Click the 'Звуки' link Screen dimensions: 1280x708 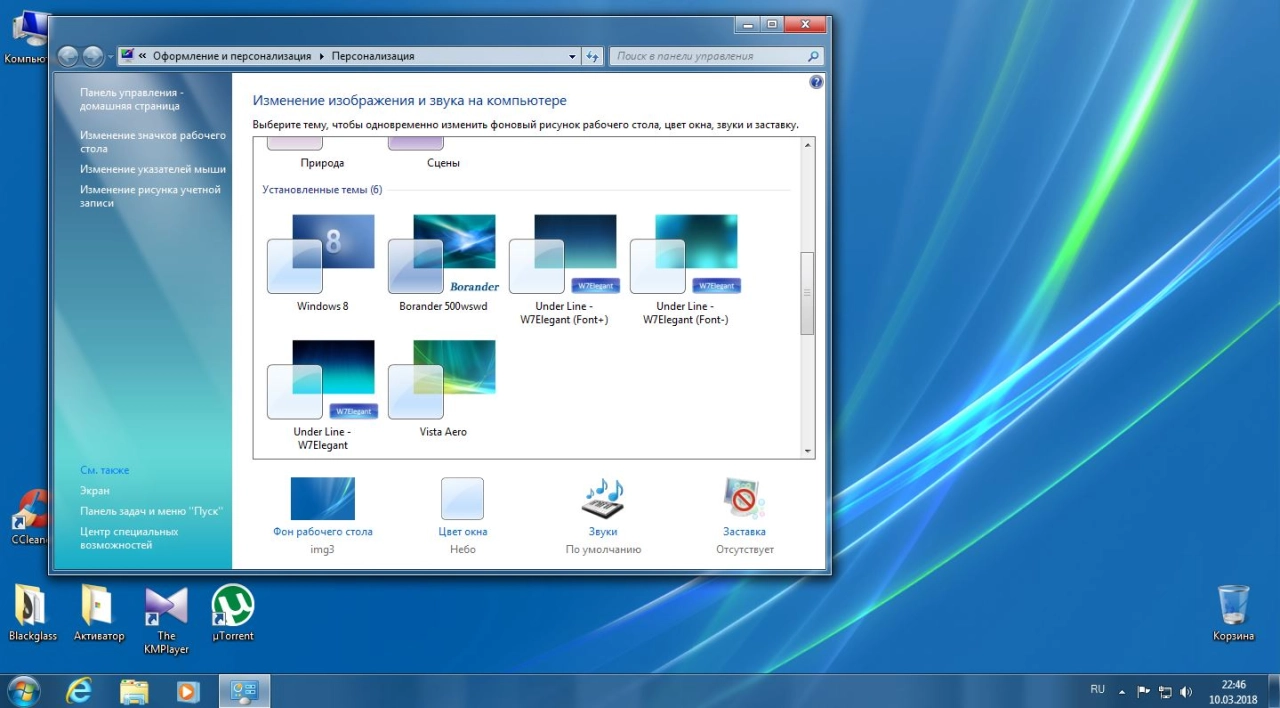click(603, 532)
